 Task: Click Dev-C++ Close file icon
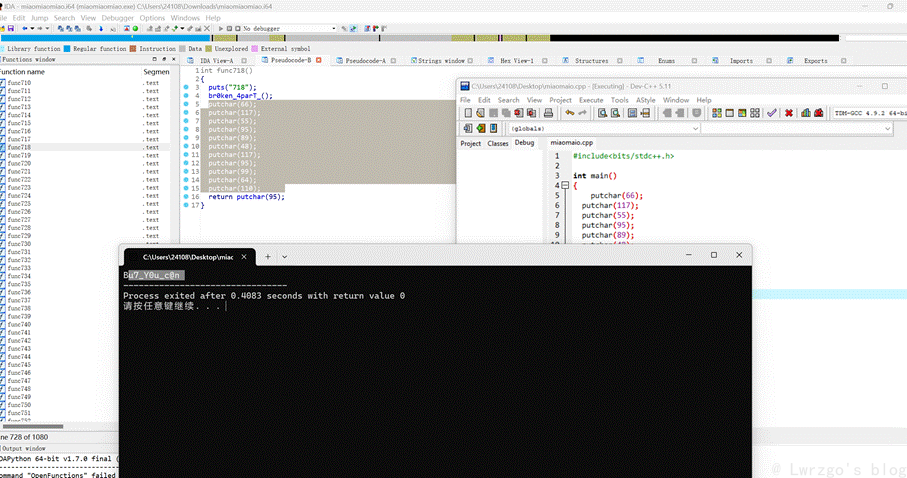pos(518,113)
